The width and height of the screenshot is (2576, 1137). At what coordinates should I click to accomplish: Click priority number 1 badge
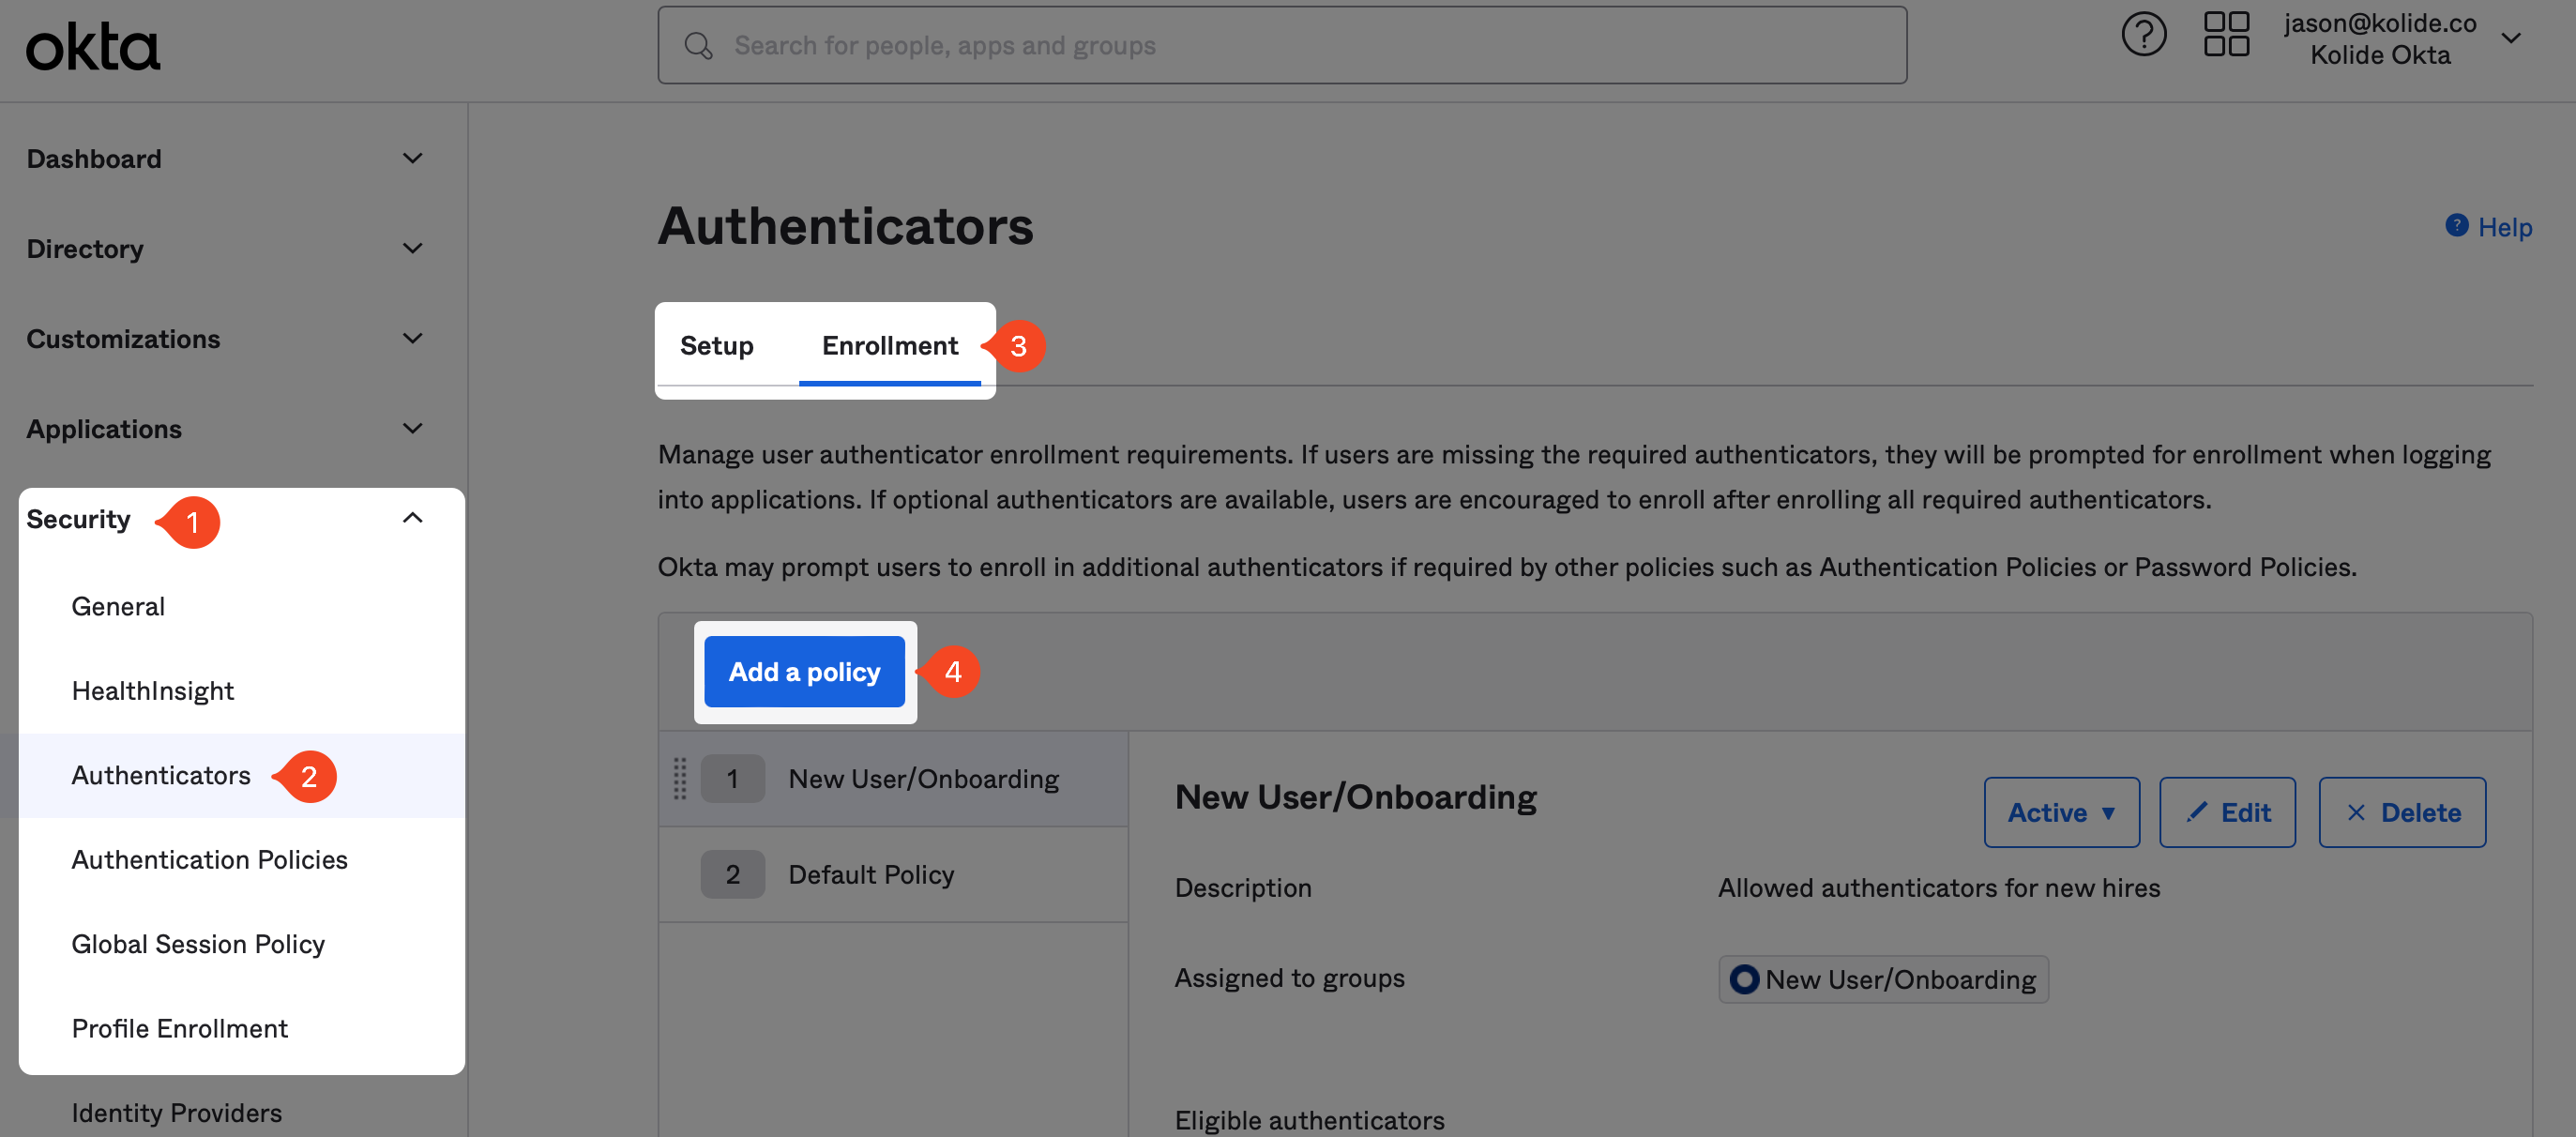coord(732,779)
